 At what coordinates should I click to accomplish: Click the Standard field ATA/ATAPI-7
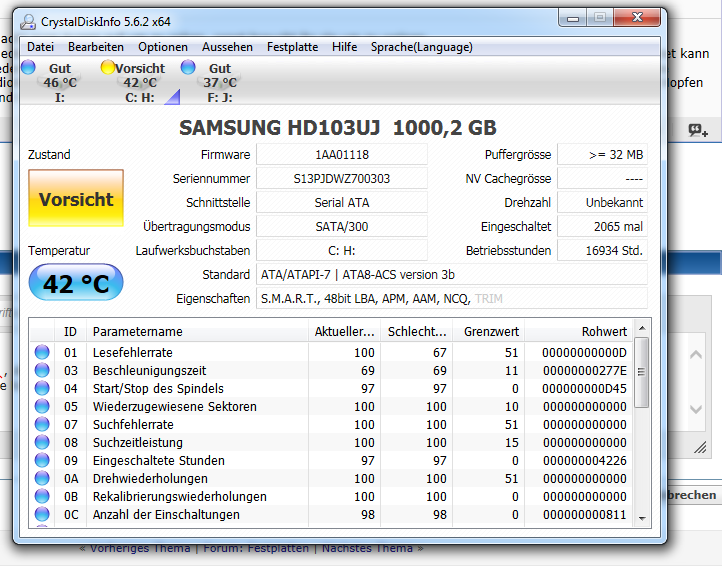pos(452,274)
